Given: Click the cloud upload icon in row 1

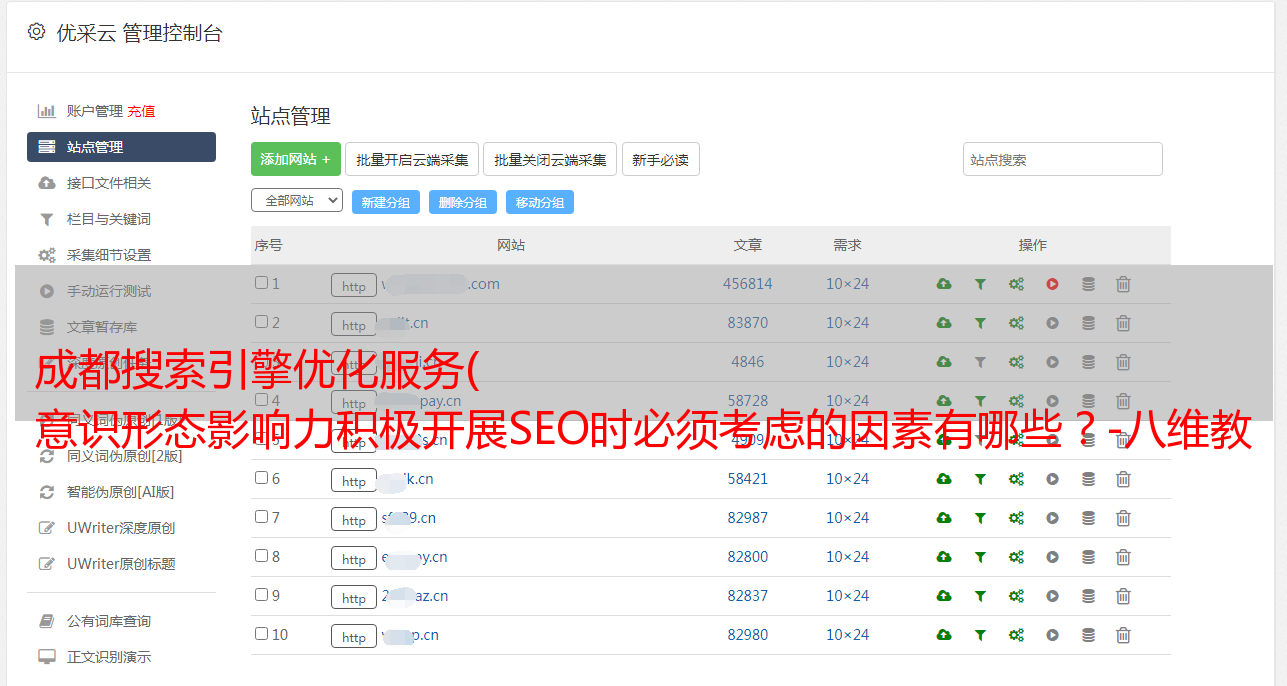Looking at the screenshot, I should click(x=944, y=284).
